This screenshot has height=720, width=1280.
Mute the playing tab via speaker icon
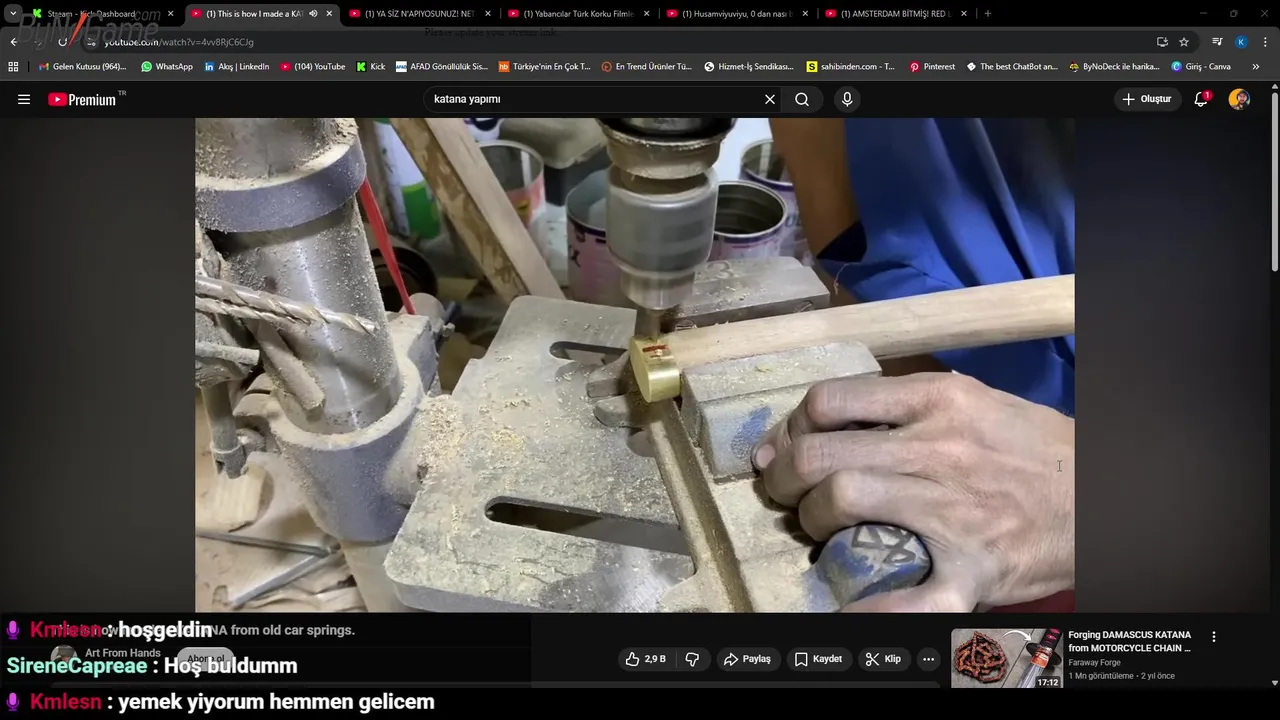[x=313, y=14]
